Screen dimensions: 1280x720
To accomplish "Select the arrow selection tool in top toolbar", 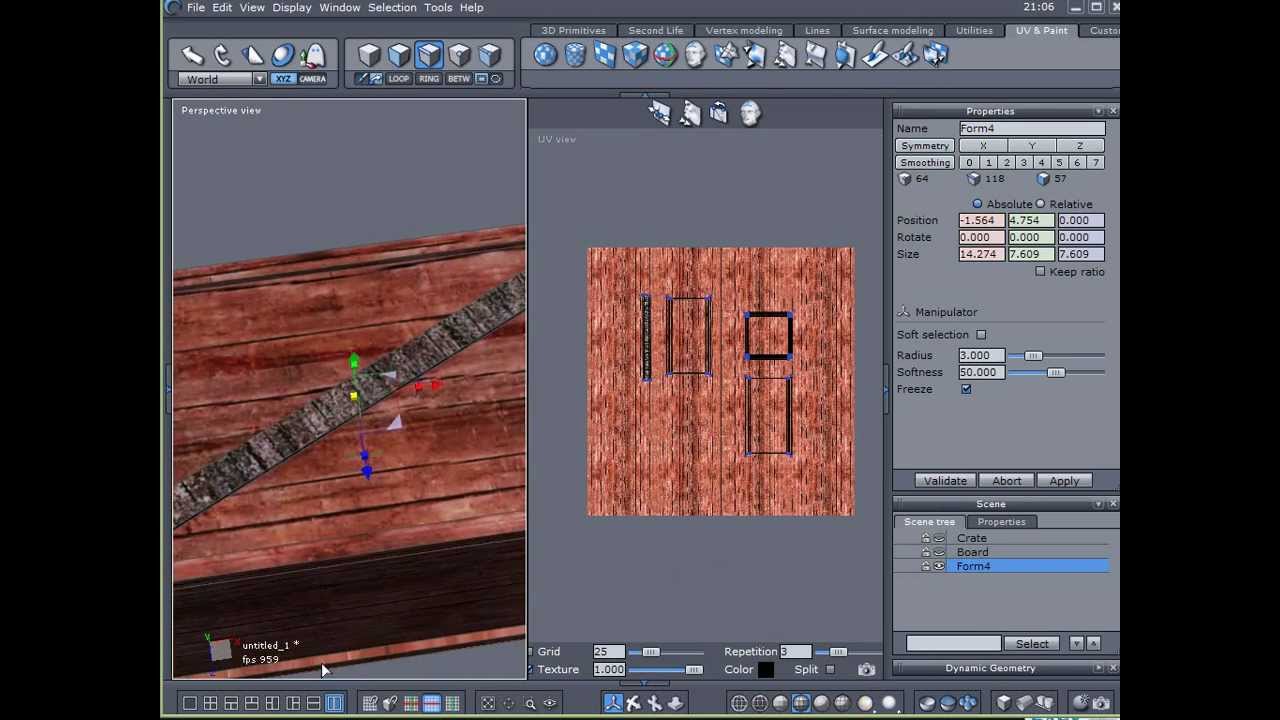I will click(192, 55).
